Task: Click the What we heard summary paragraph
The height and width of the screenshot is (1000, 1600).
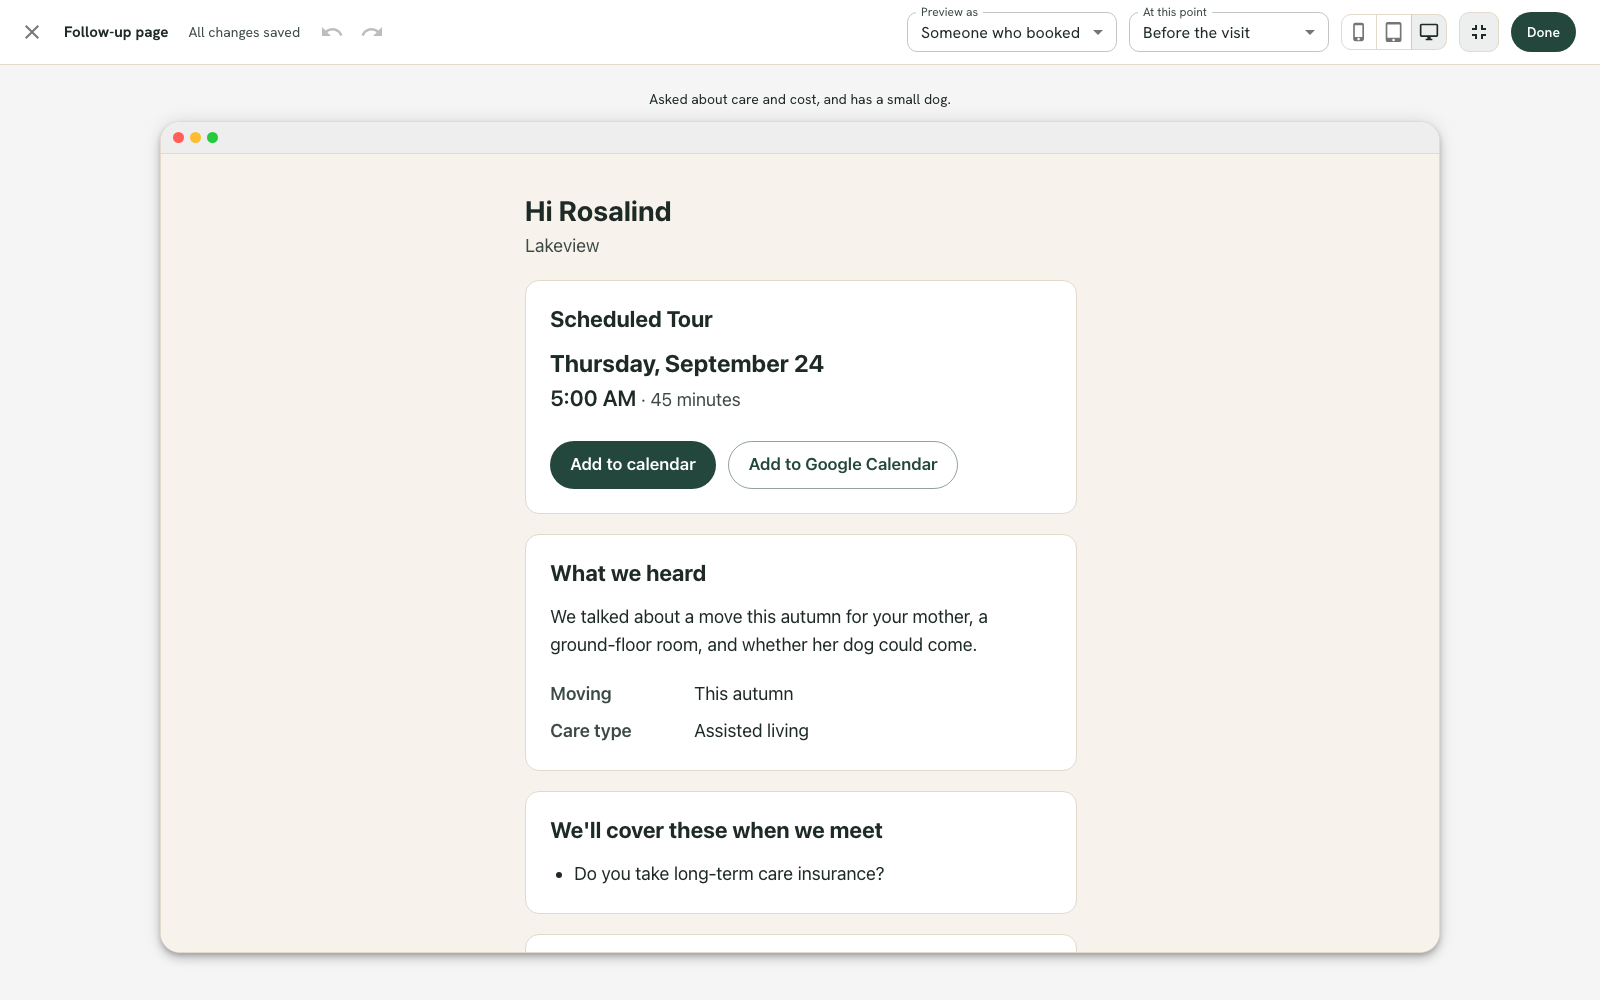Action: tap(769, 631)
